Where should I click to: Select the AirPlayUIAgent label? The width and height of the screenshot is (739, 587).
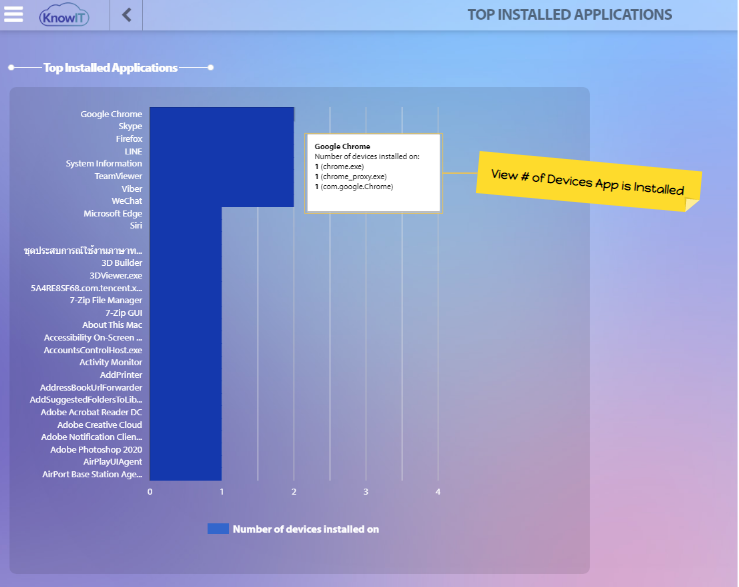point(113,462)
